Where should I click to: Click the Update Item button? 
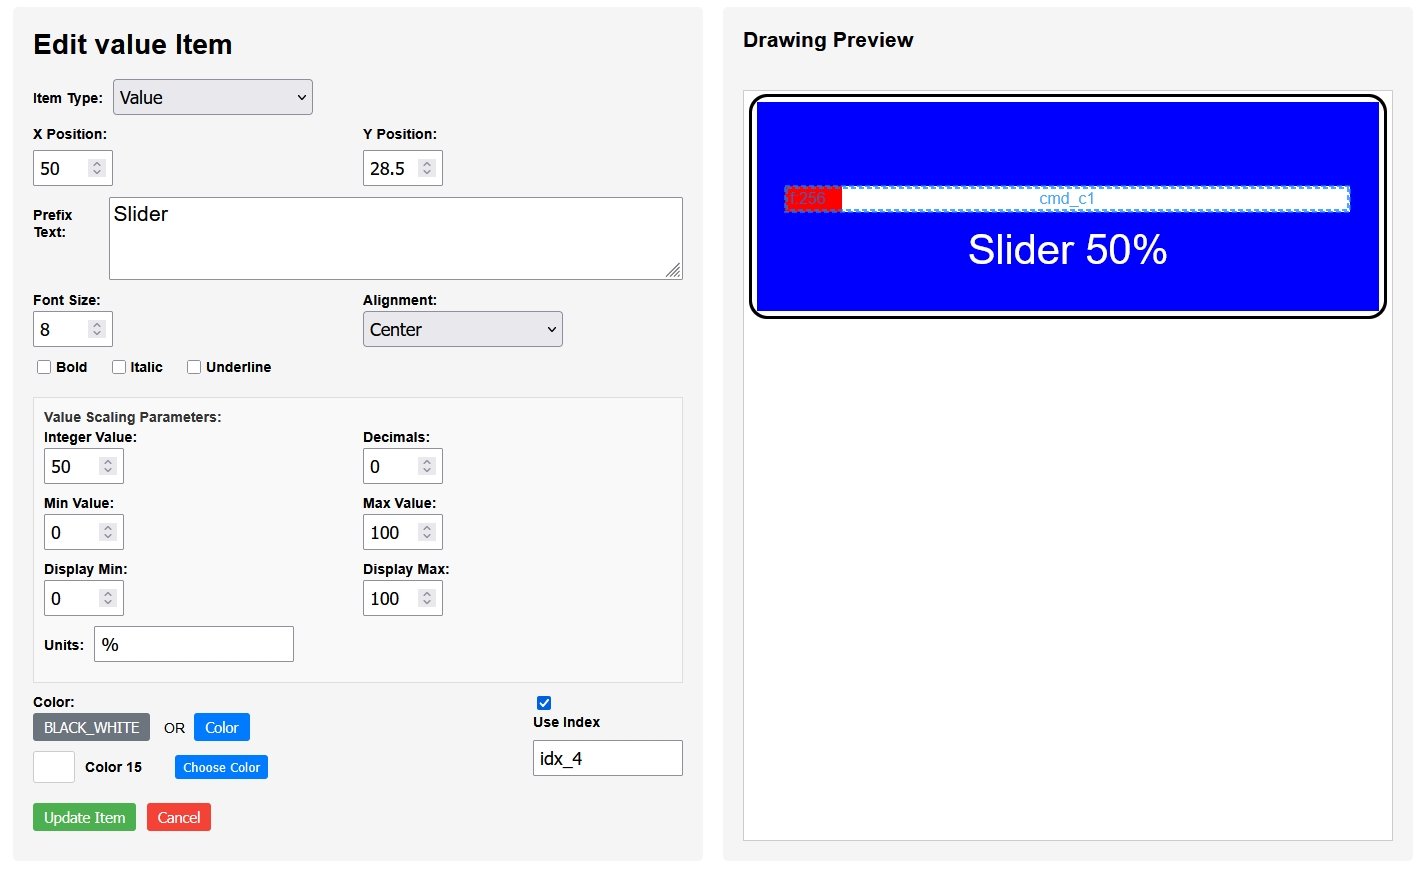pyautogui.click(x=84, y=817)
